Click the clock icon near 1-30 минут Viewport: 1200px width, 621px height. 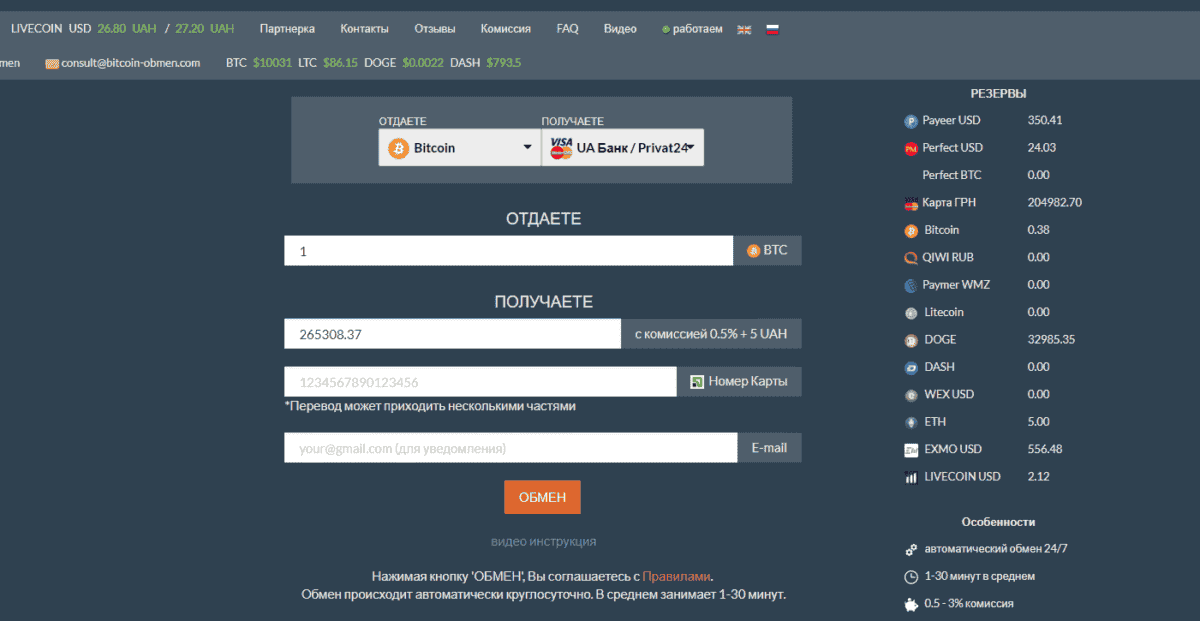[911, 576]
